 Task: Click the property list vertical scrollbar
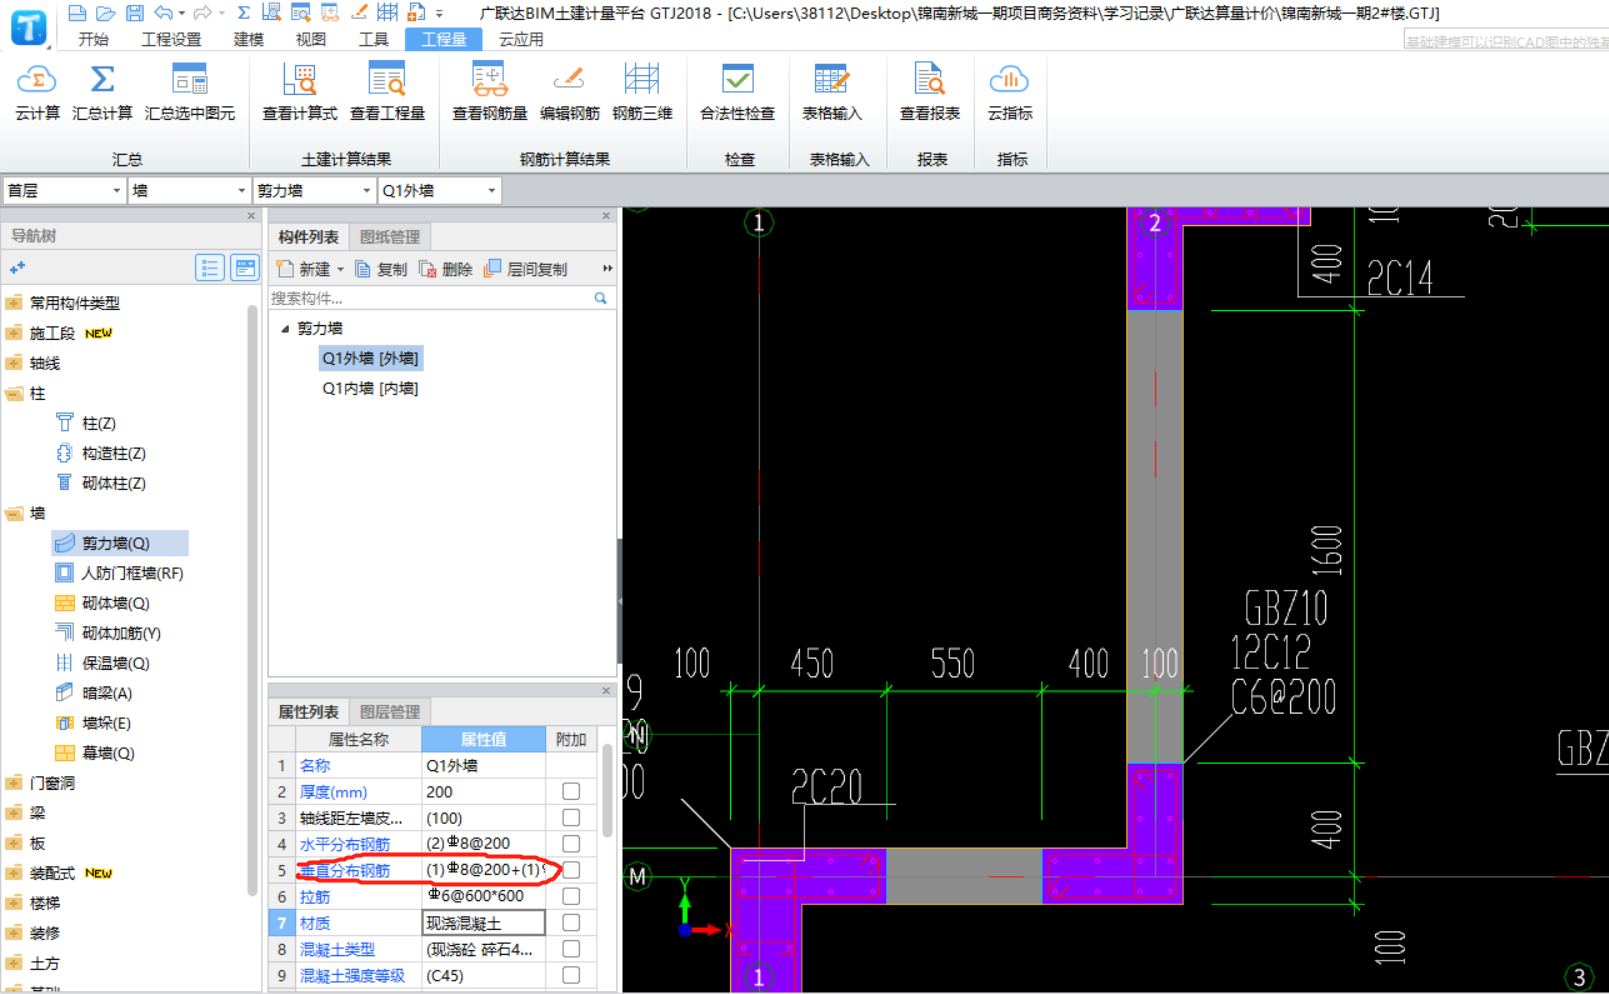tap(606, 790)
